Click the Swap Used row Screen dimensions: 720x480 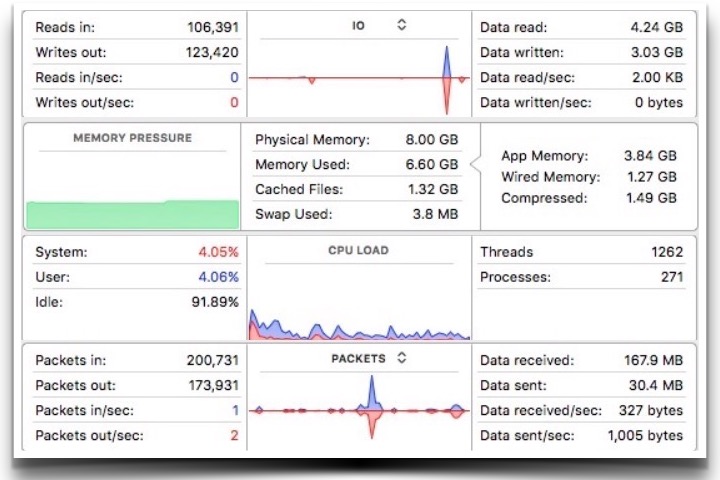point(357,214)
